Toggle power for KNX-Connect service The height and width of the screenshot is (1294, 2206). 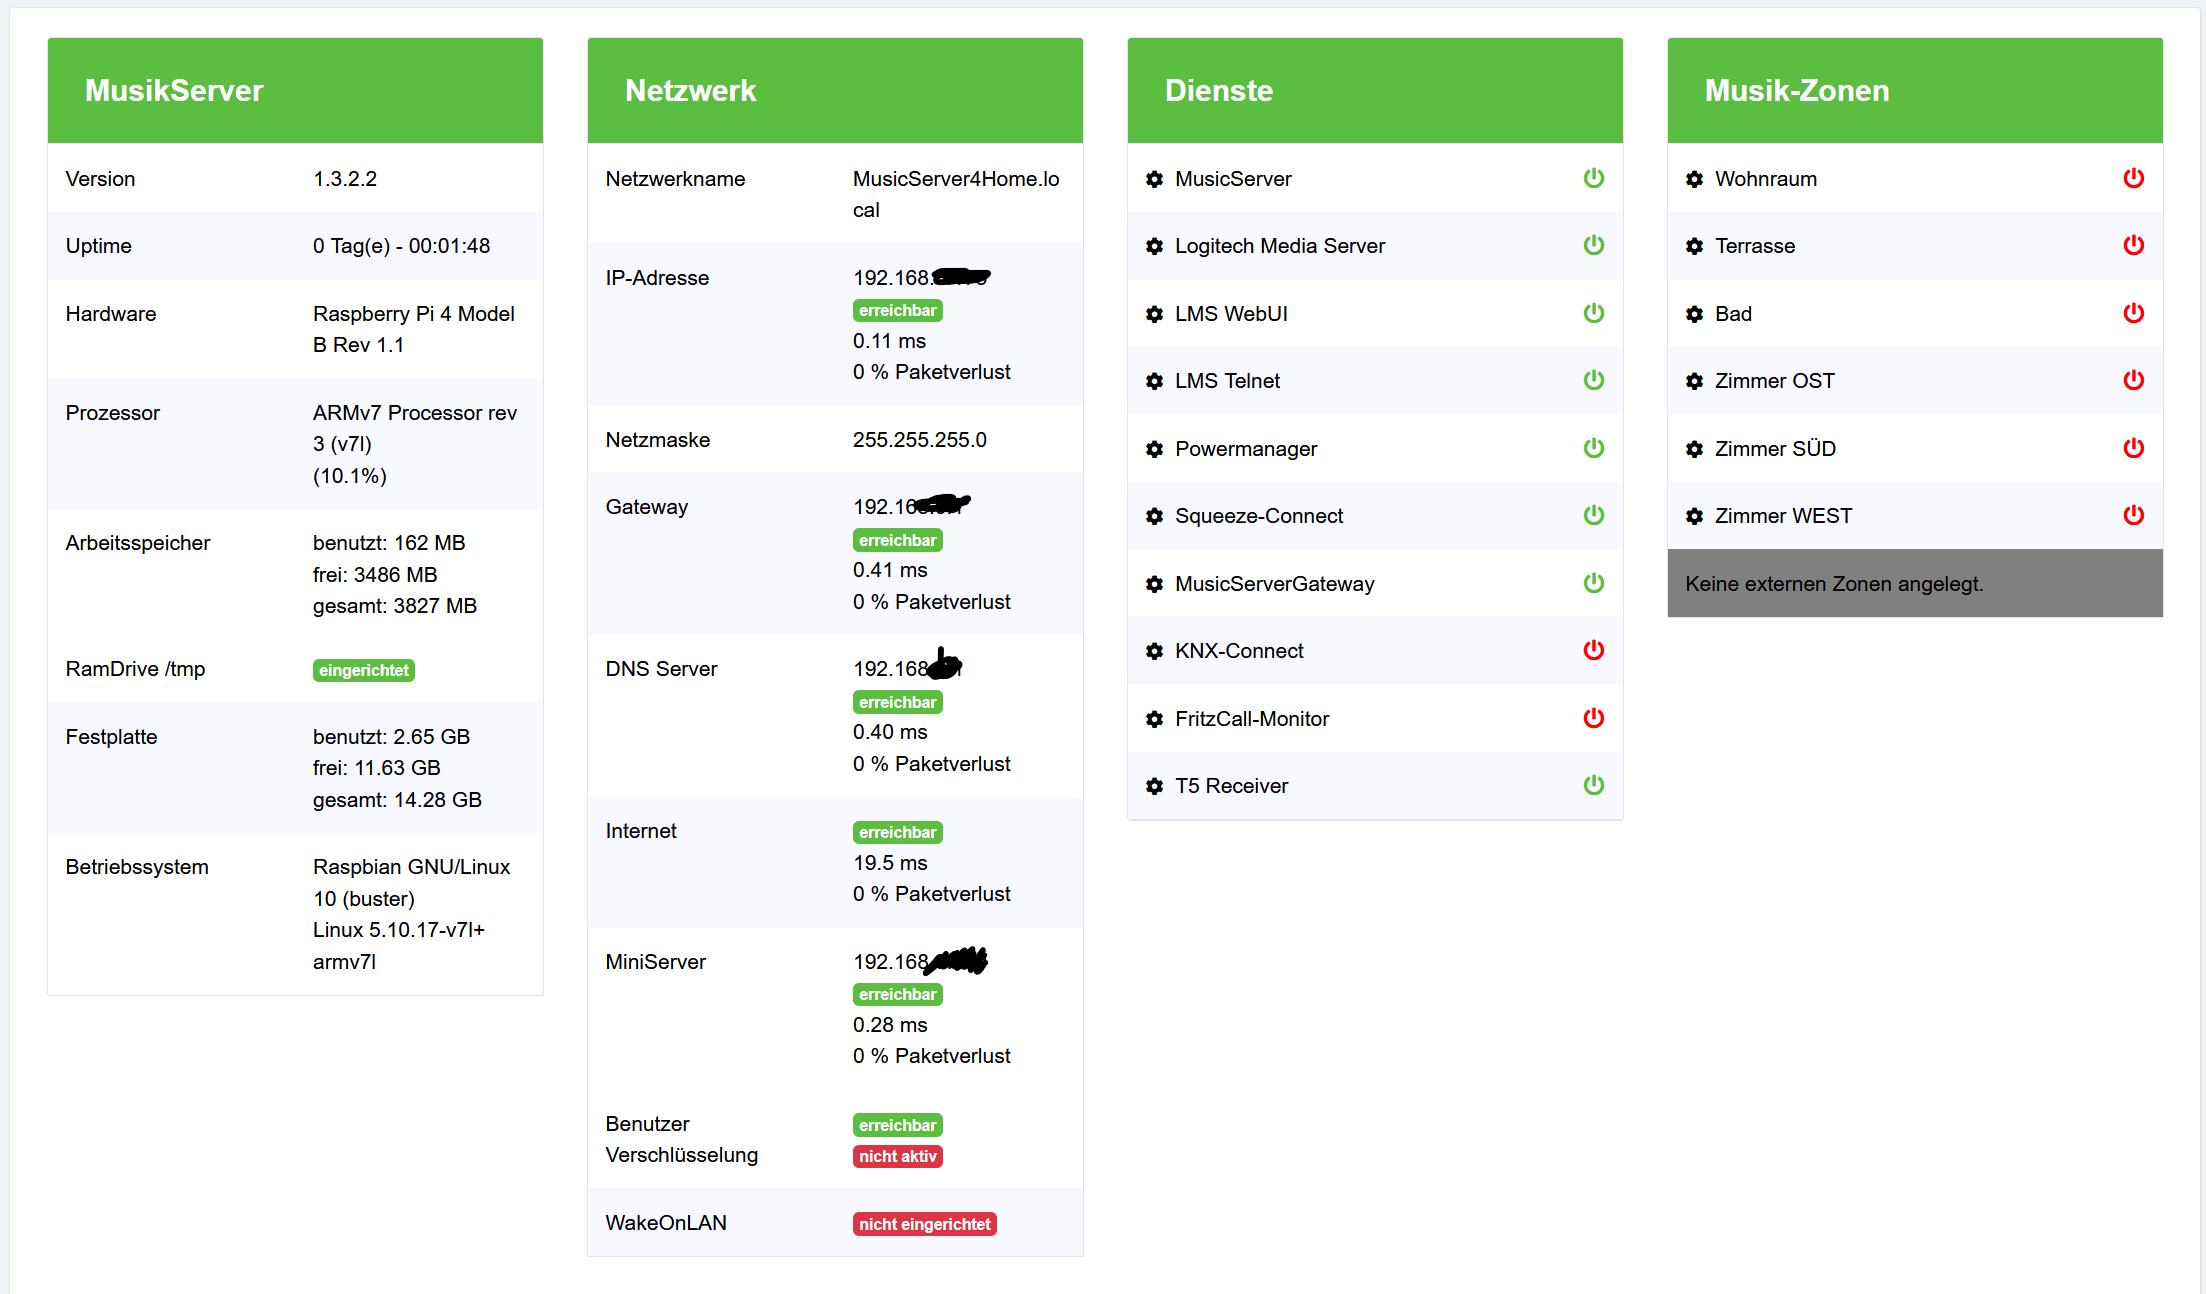pos(1593,650)
